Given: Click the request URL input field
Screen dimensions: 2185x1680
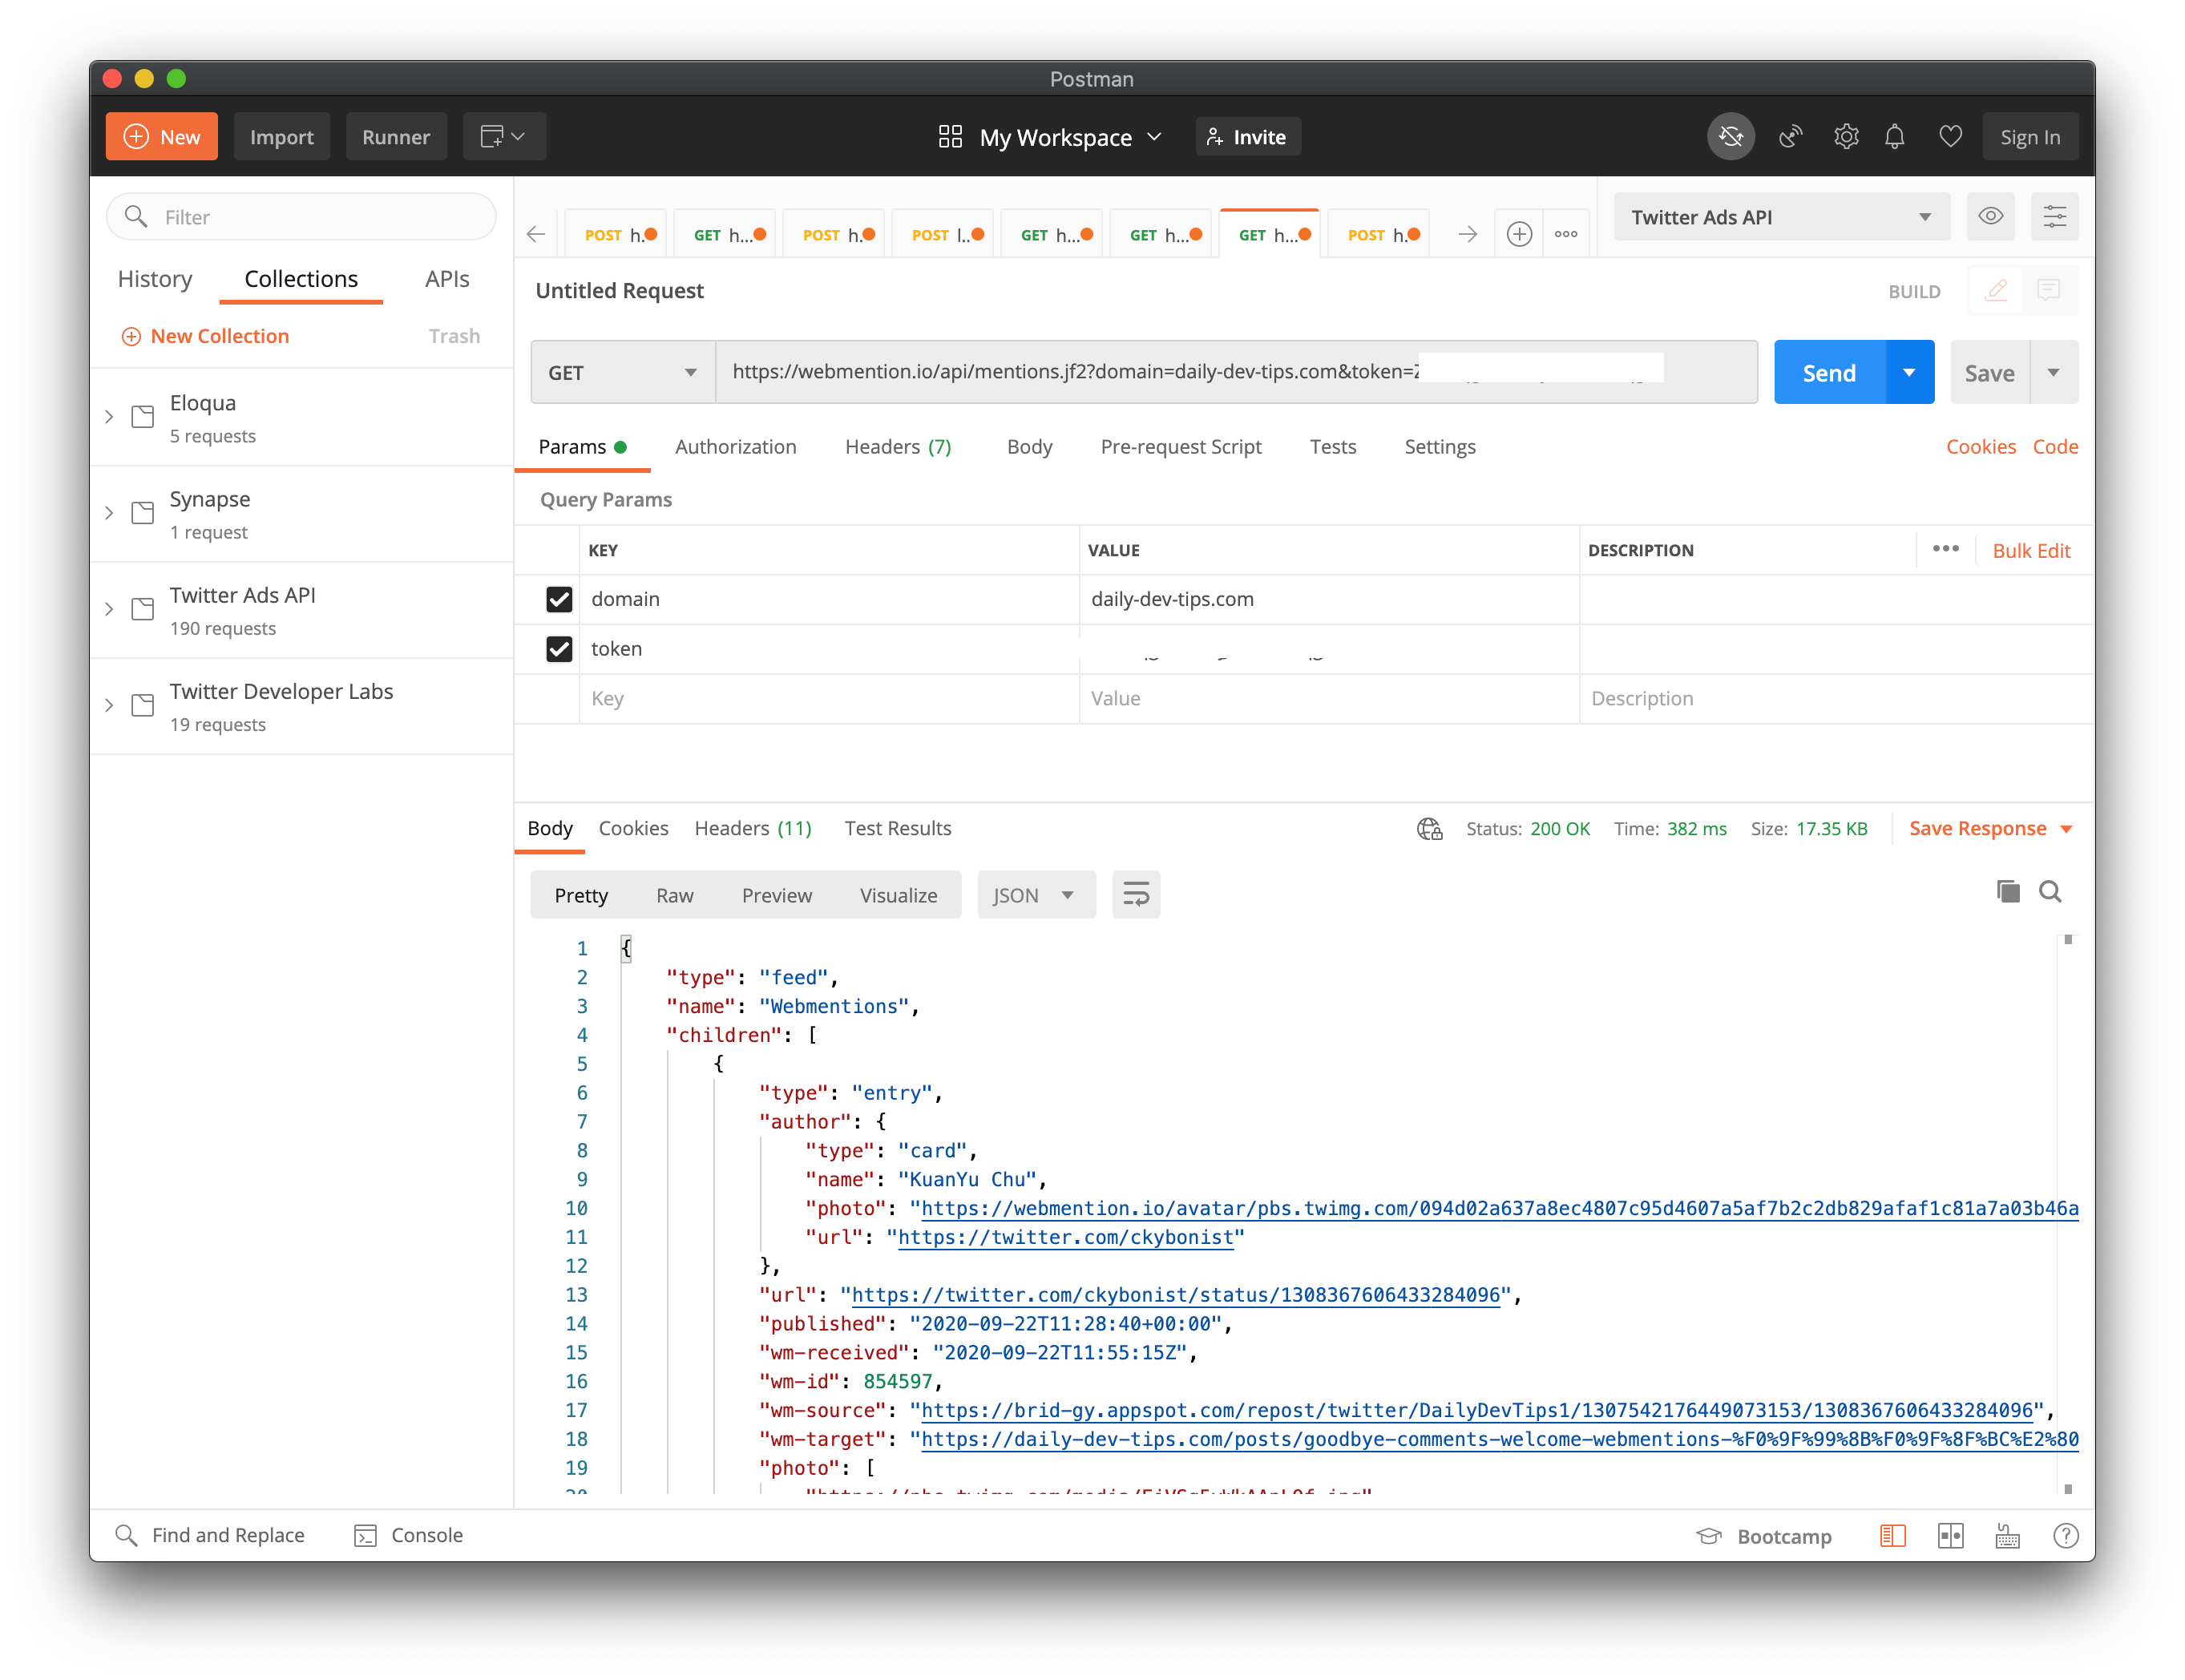Looking at the screenshot, I should [x=1236, y=372].
